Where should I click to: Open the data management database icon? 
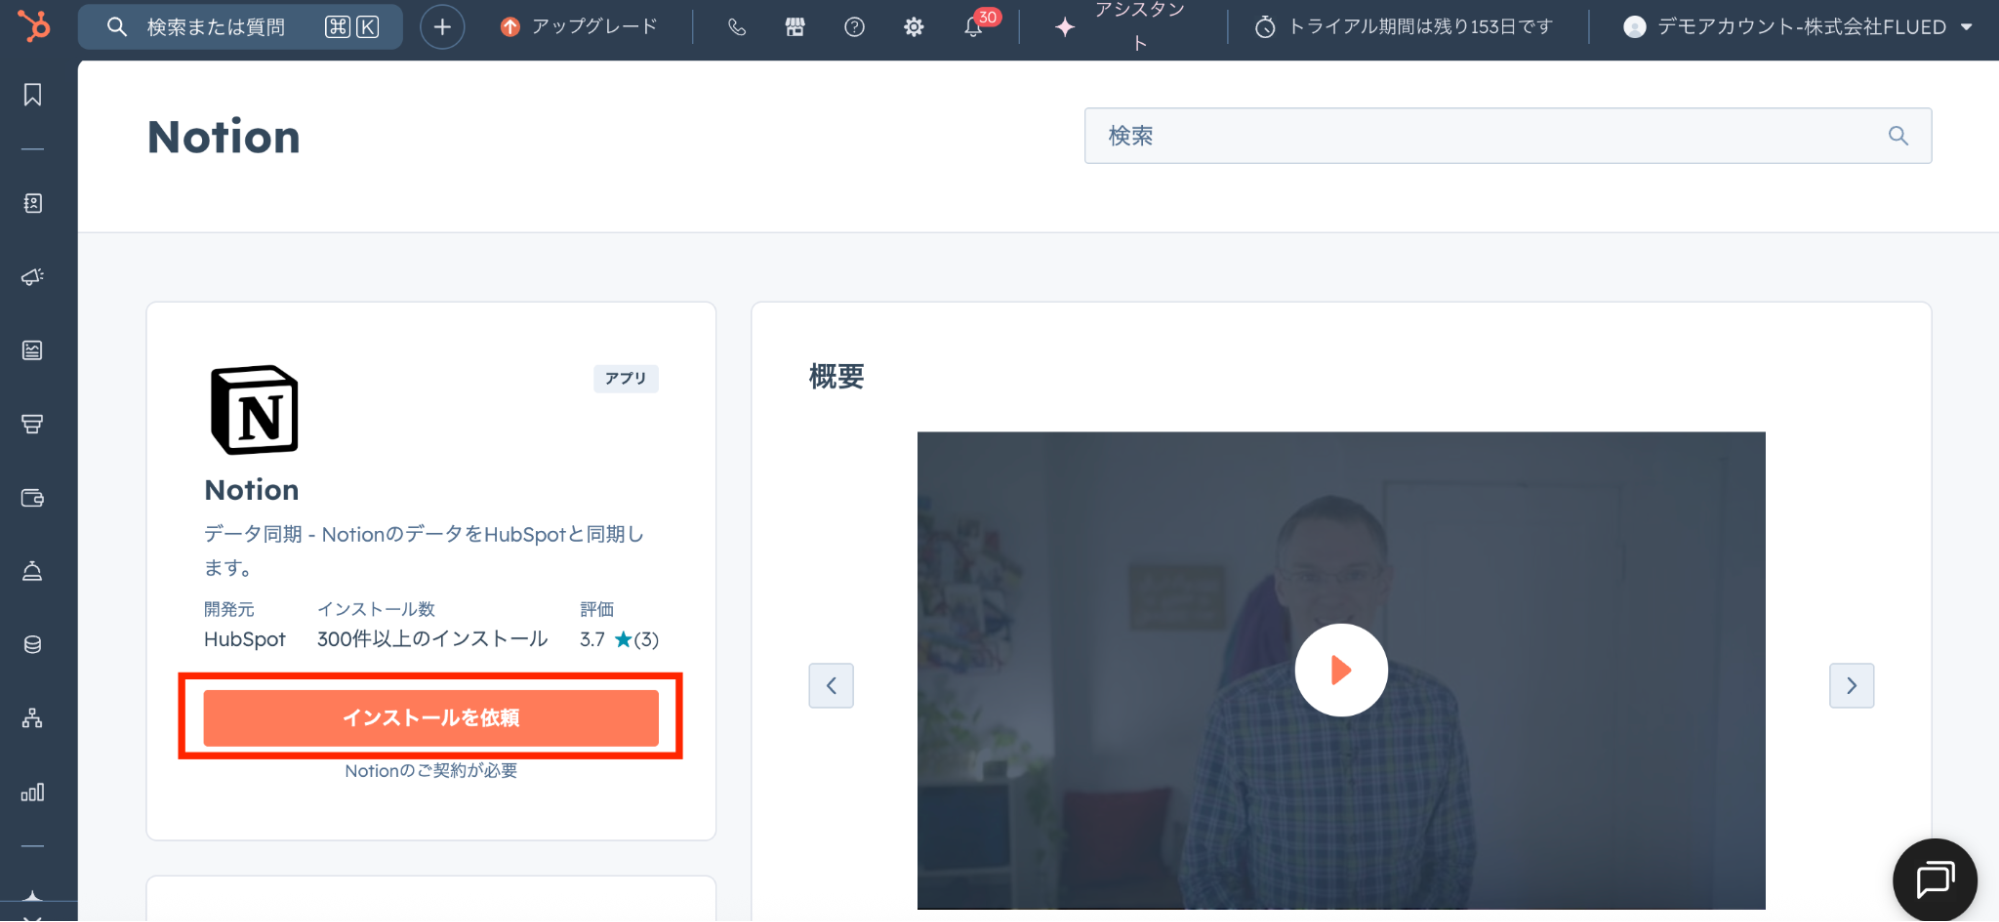pyautogui.click(x=33, y=645)
